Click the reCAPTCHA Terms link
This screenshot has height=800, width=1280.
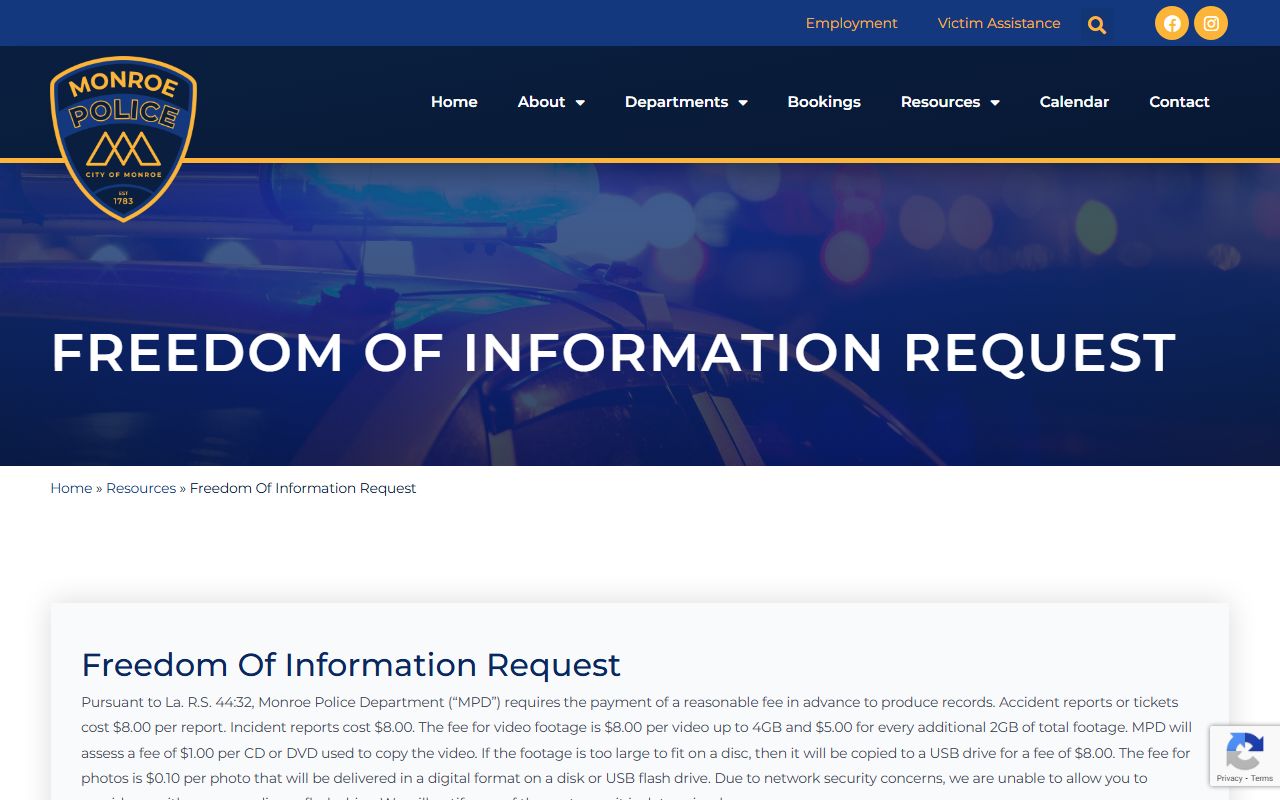(1262, 778)
